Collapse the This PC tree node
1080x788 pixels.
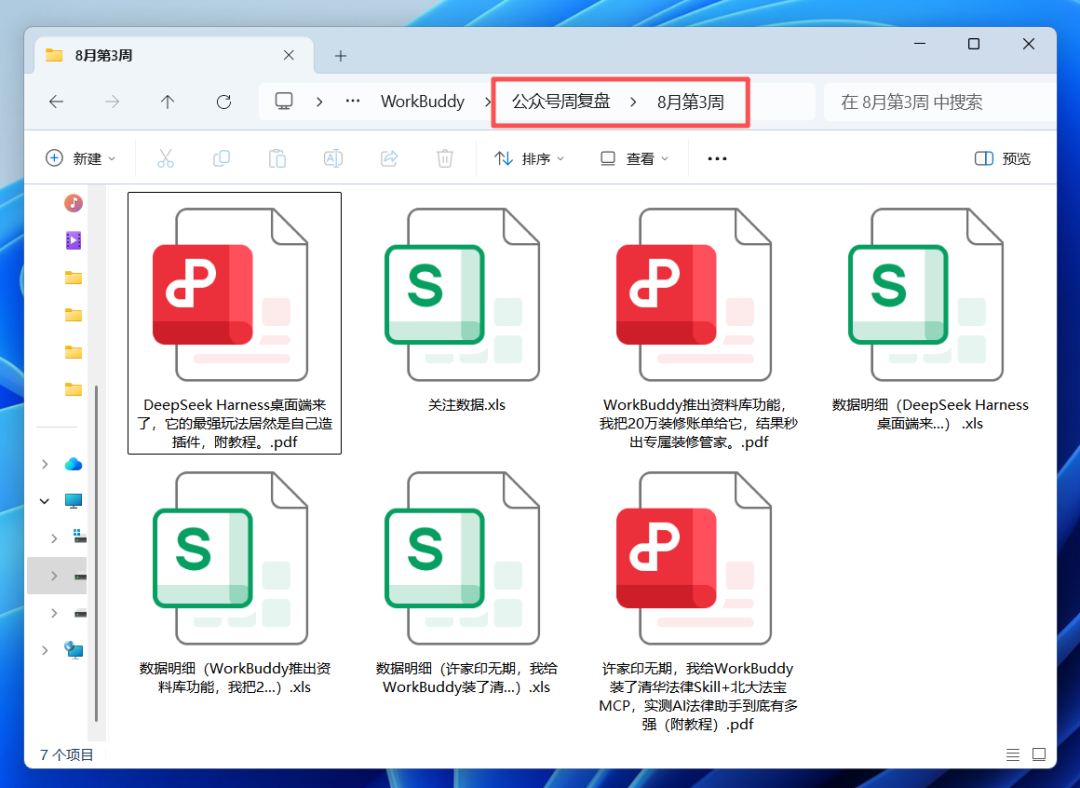tap(45, 501)
